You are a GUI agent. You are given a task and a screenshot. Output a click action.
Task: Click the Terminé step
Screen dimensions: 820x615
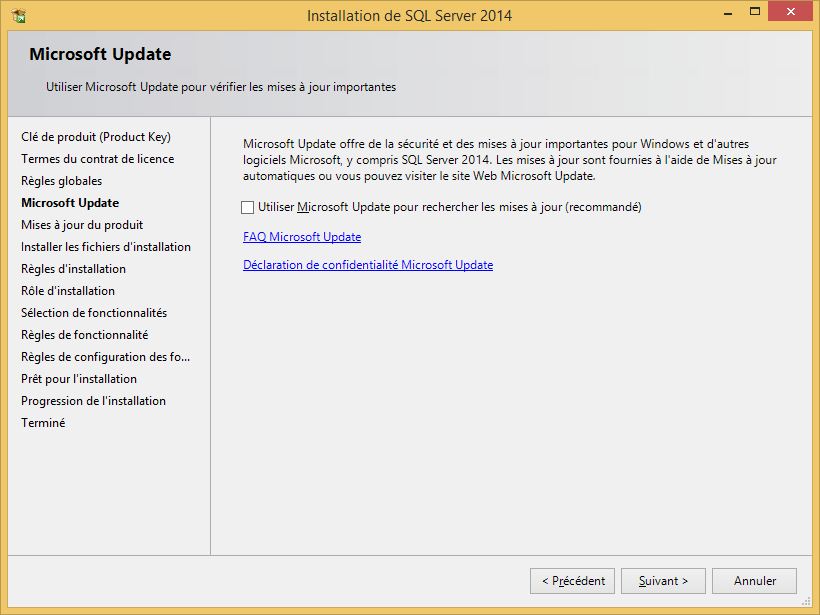[43, 423]
